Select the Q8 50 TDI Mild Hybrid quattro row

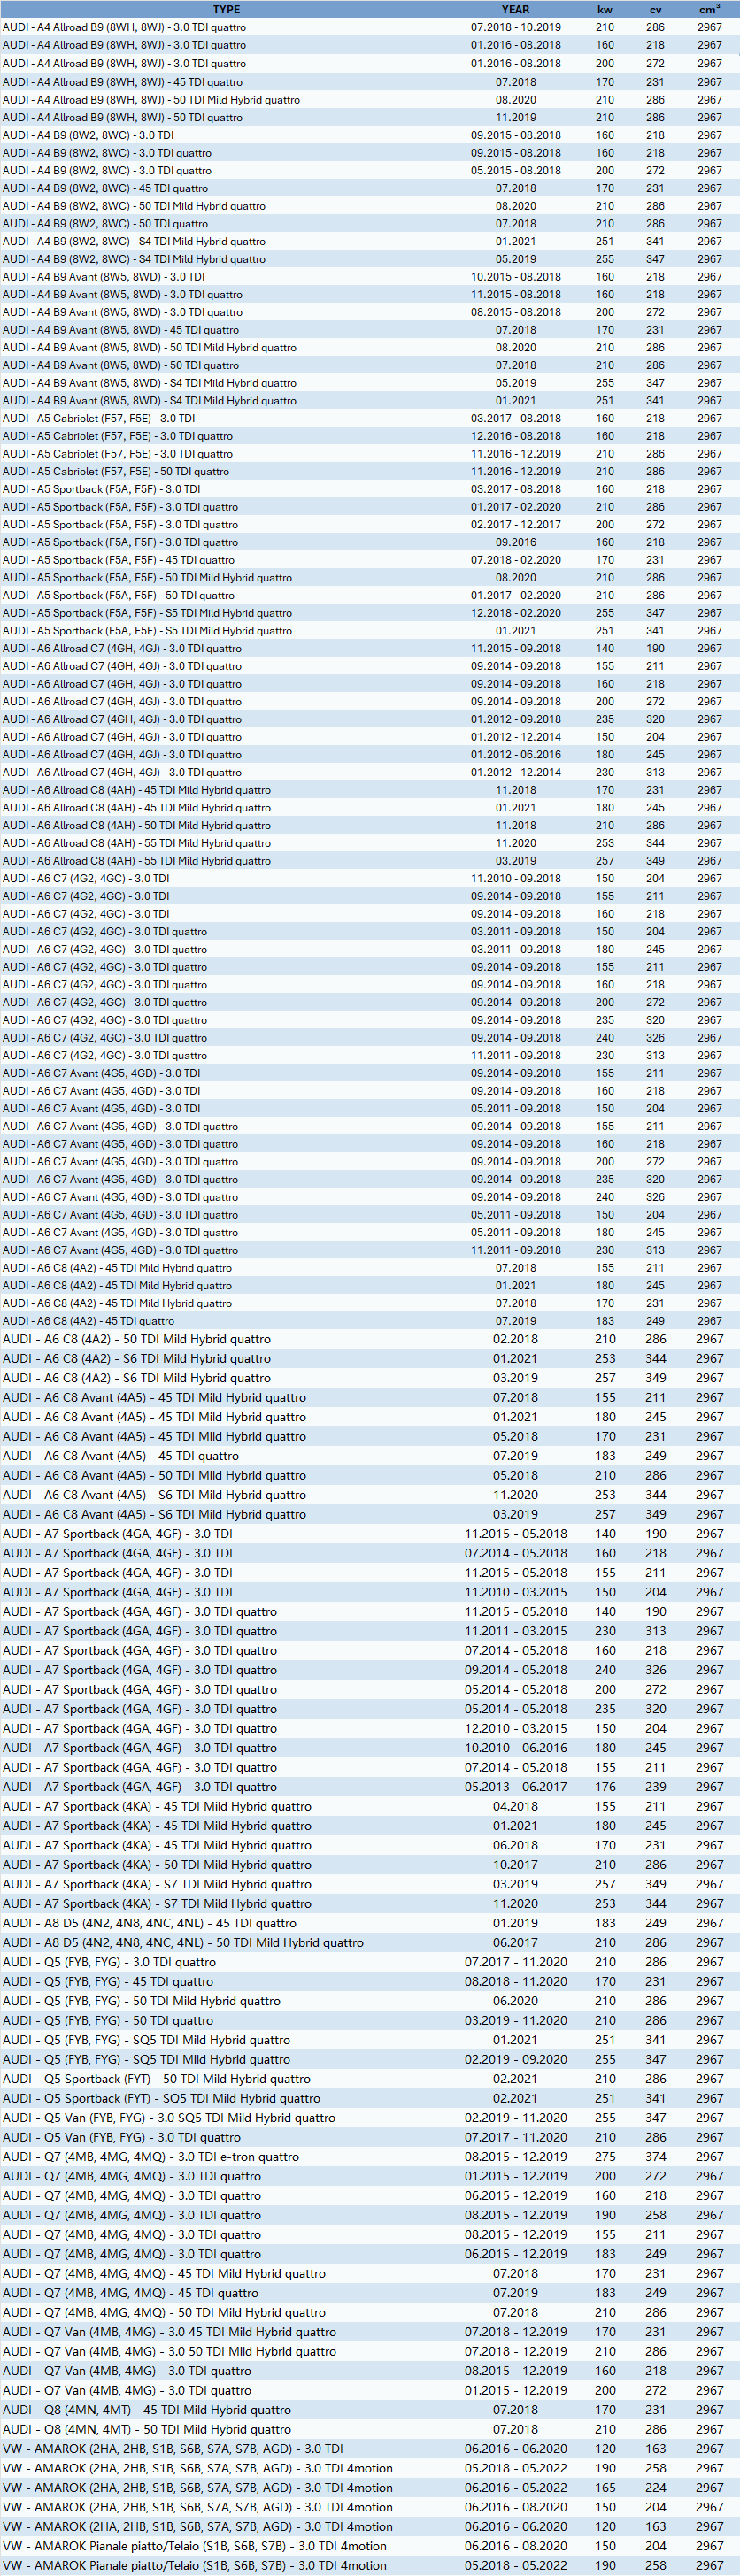(x=147, y=2429)
